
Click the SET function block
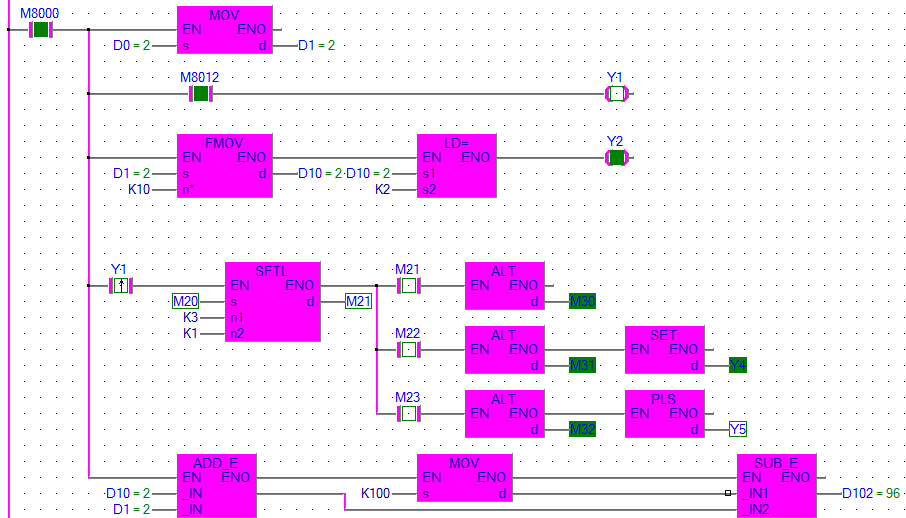tap(664, 350)
